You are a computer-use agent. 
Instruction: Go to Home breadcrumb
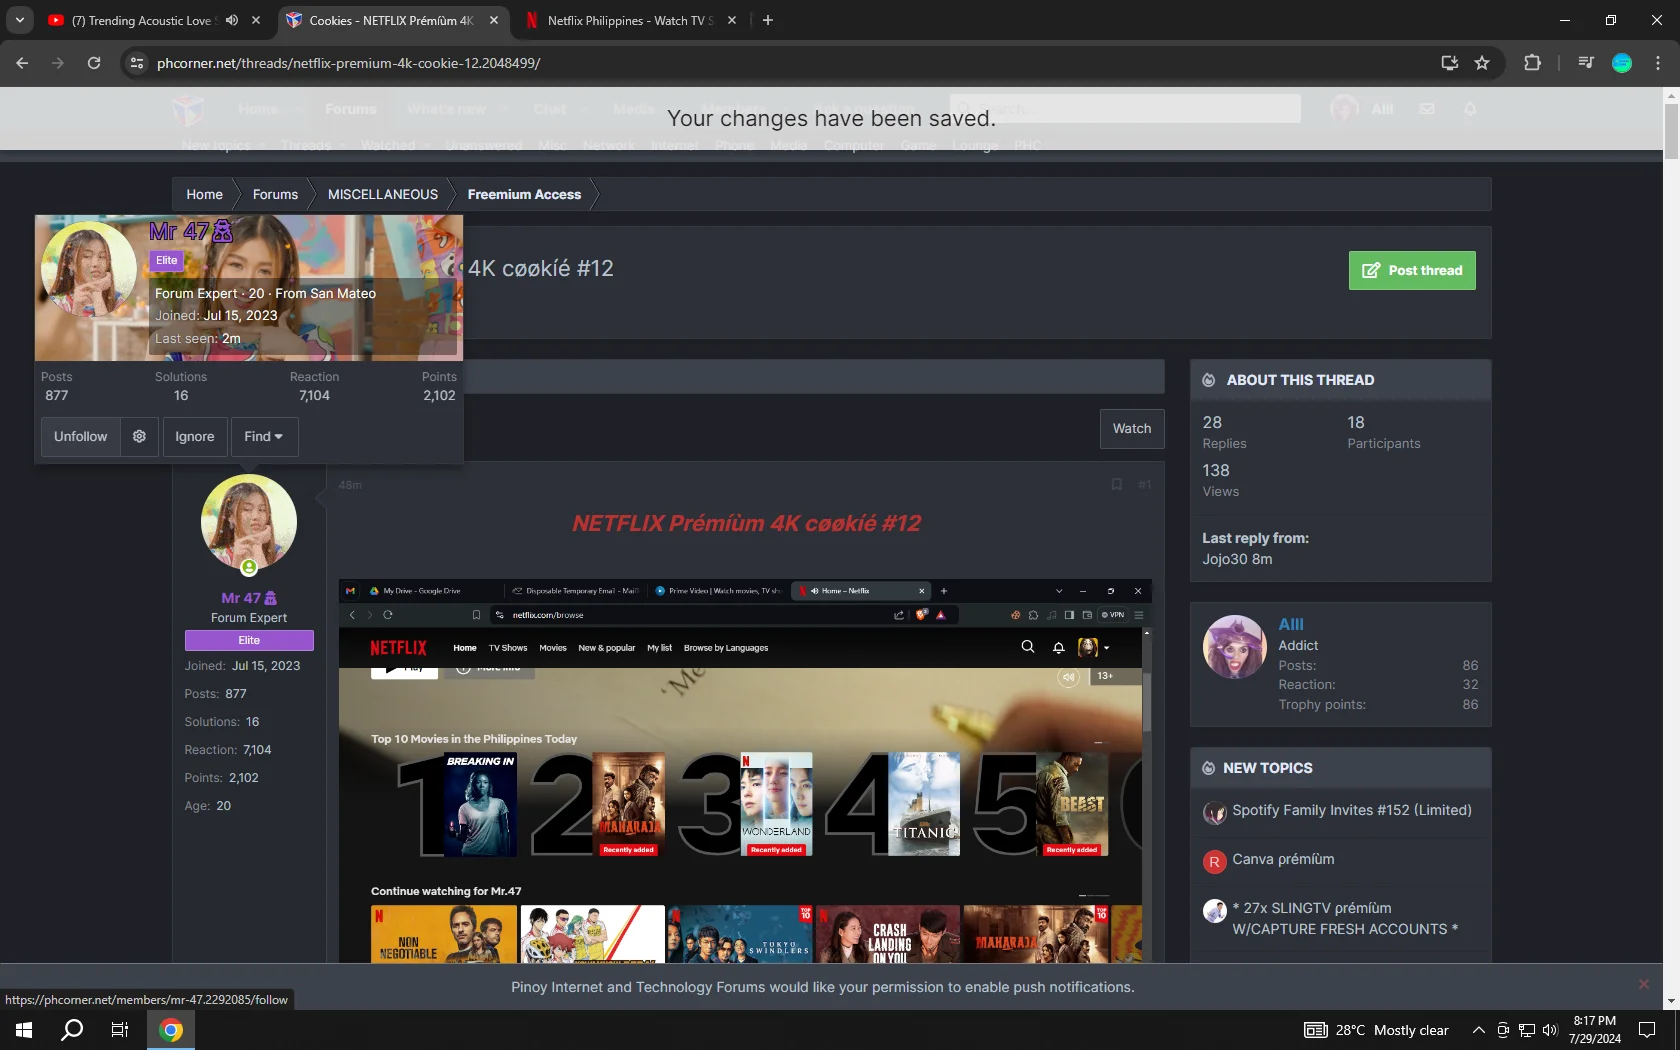coord(204,194)
